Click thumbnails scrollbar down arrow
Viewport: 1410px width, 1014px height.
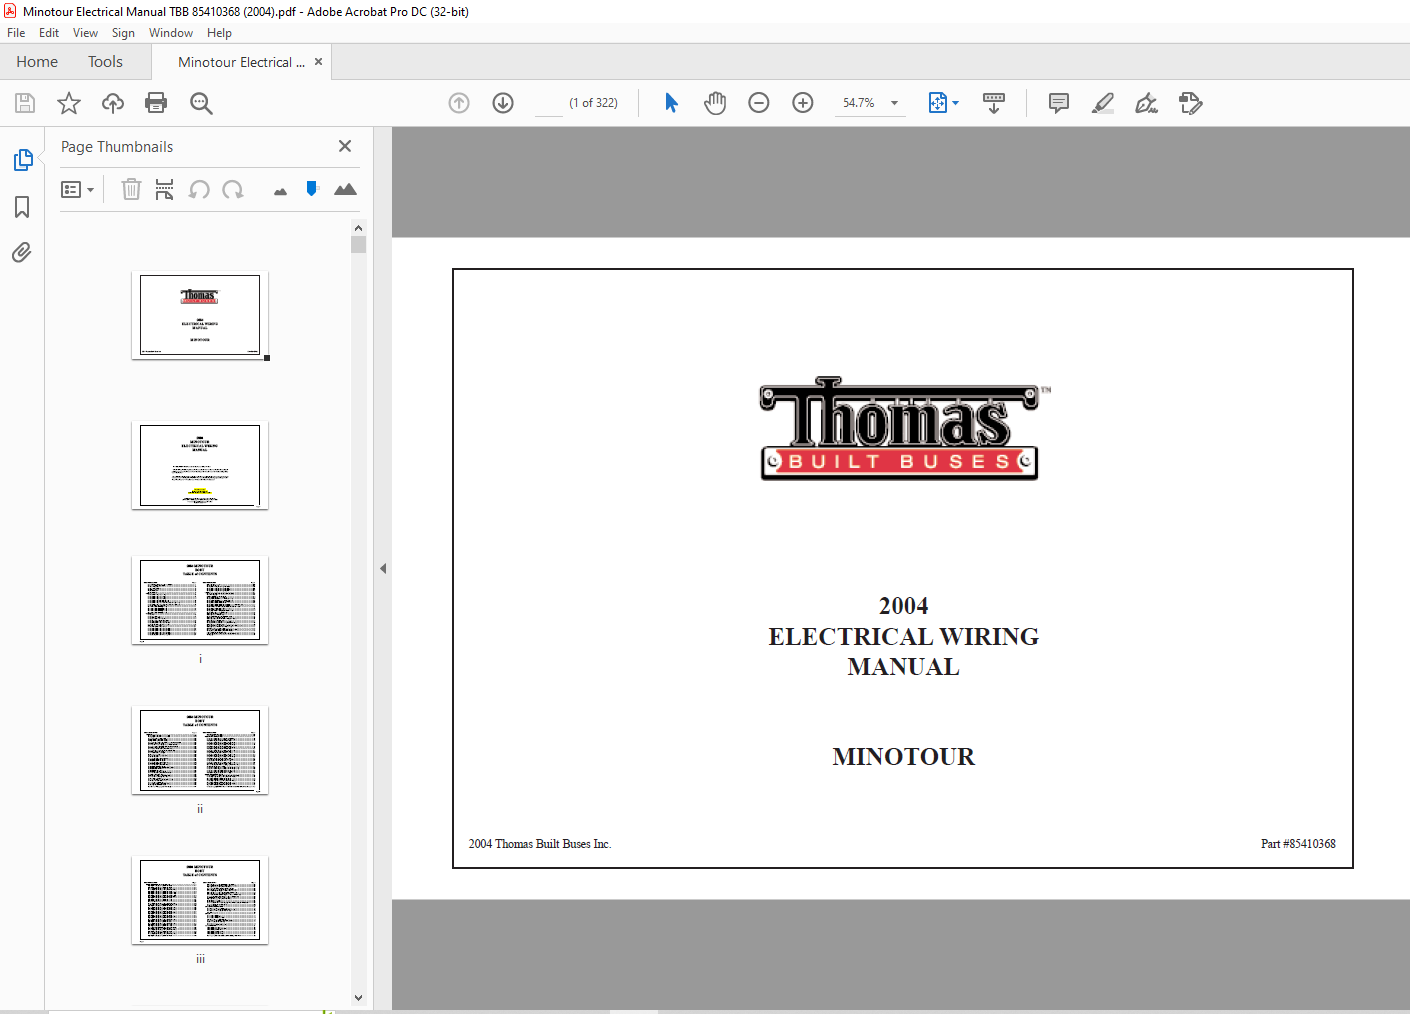[x=358, y=997]
